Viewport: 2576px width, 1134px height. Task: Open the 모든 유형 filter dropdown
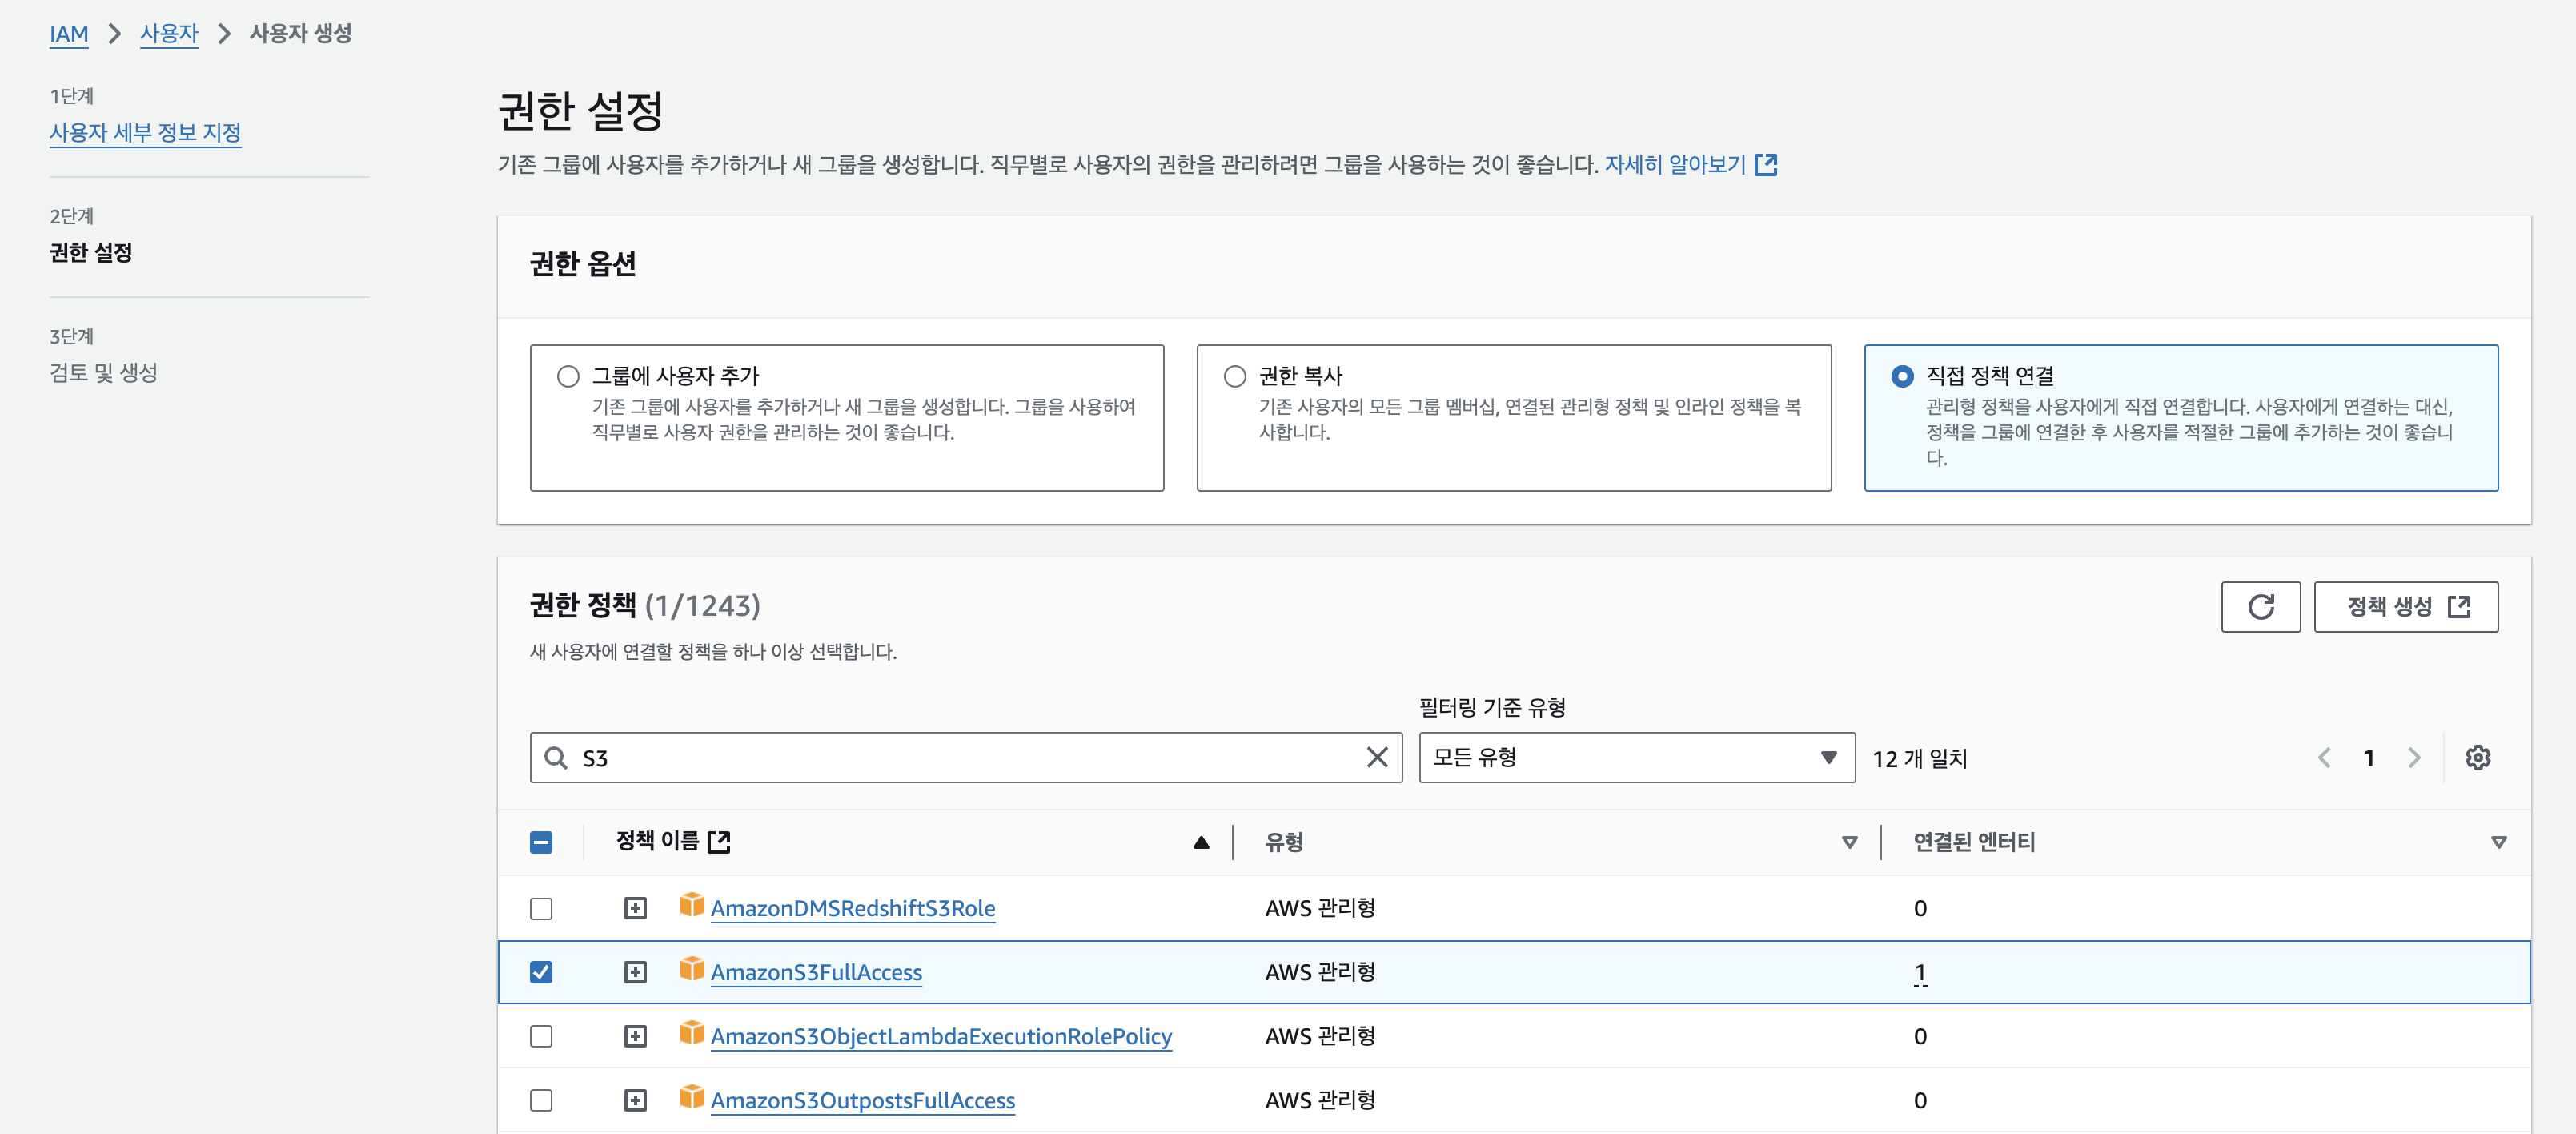tap(1636, 758)
